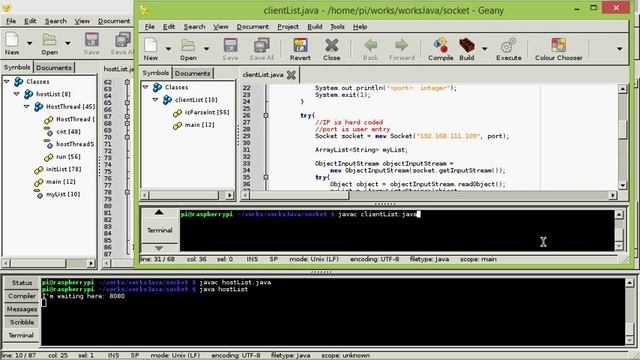The image size is (640, 360).
Task: Collapse clientList [10] class node
Action: tap(156, 100)
